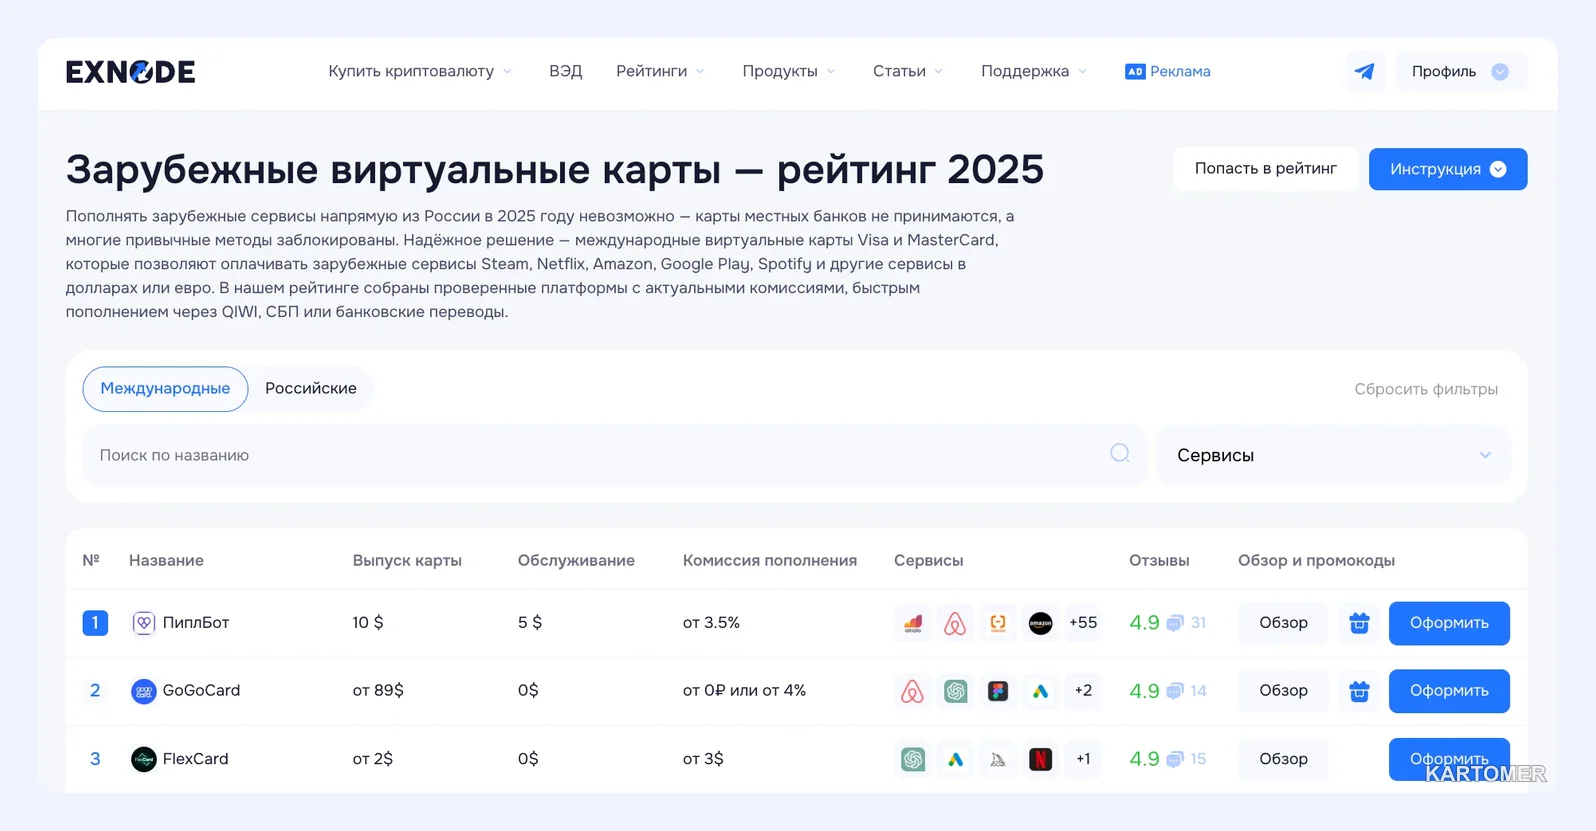Open the Профиль dropdown
This screenshot has height=831, width=1596.
tap(1461, 71)
